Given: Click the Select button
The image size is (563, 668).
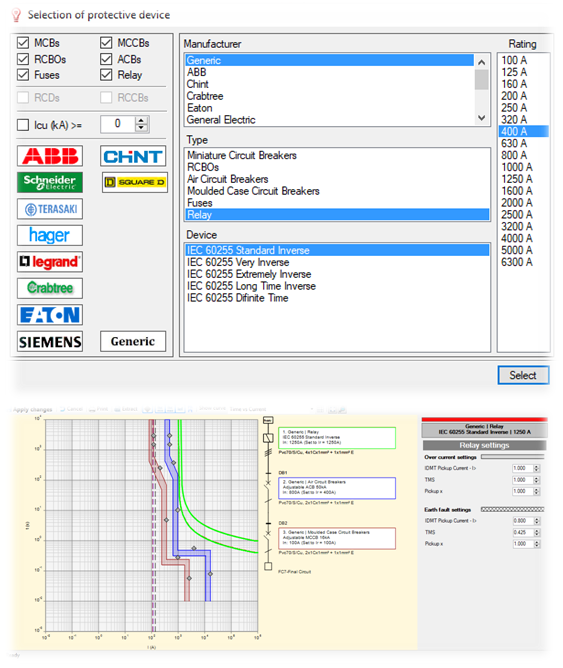Looking at the screenshot, I should click(523, 375).
